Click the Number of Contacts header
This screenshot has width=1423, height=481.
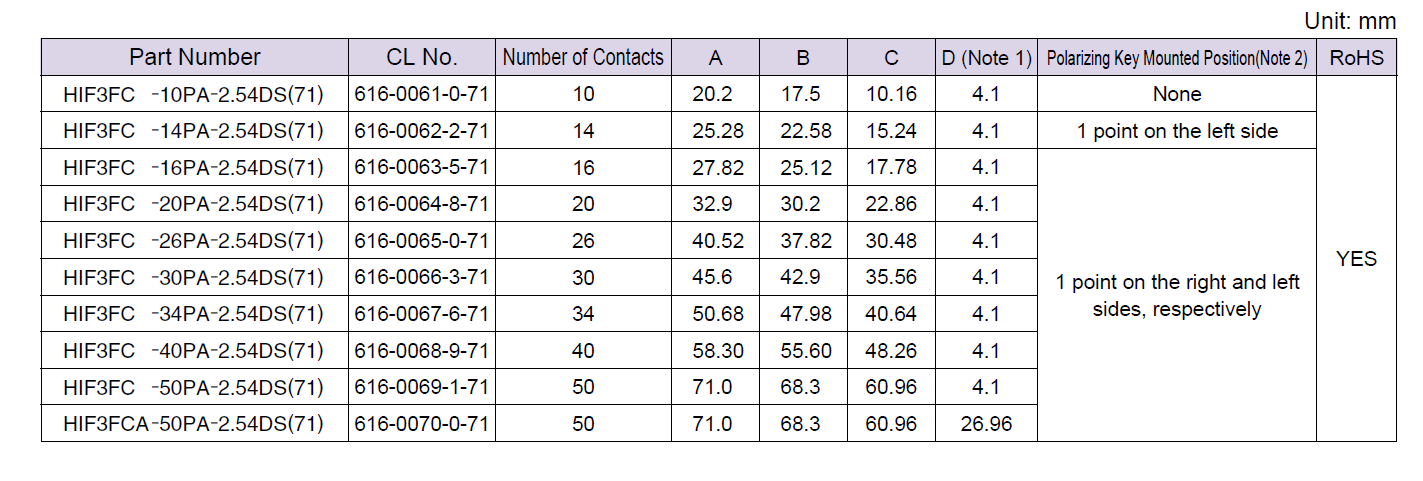tap(583, 57)
